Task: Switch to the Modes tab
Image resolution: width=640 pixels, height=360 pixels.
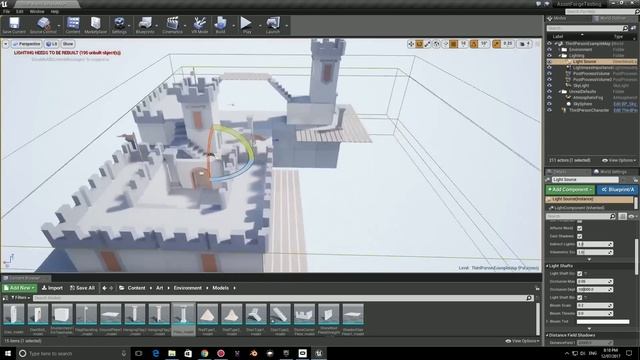Action: click(557, 18)
